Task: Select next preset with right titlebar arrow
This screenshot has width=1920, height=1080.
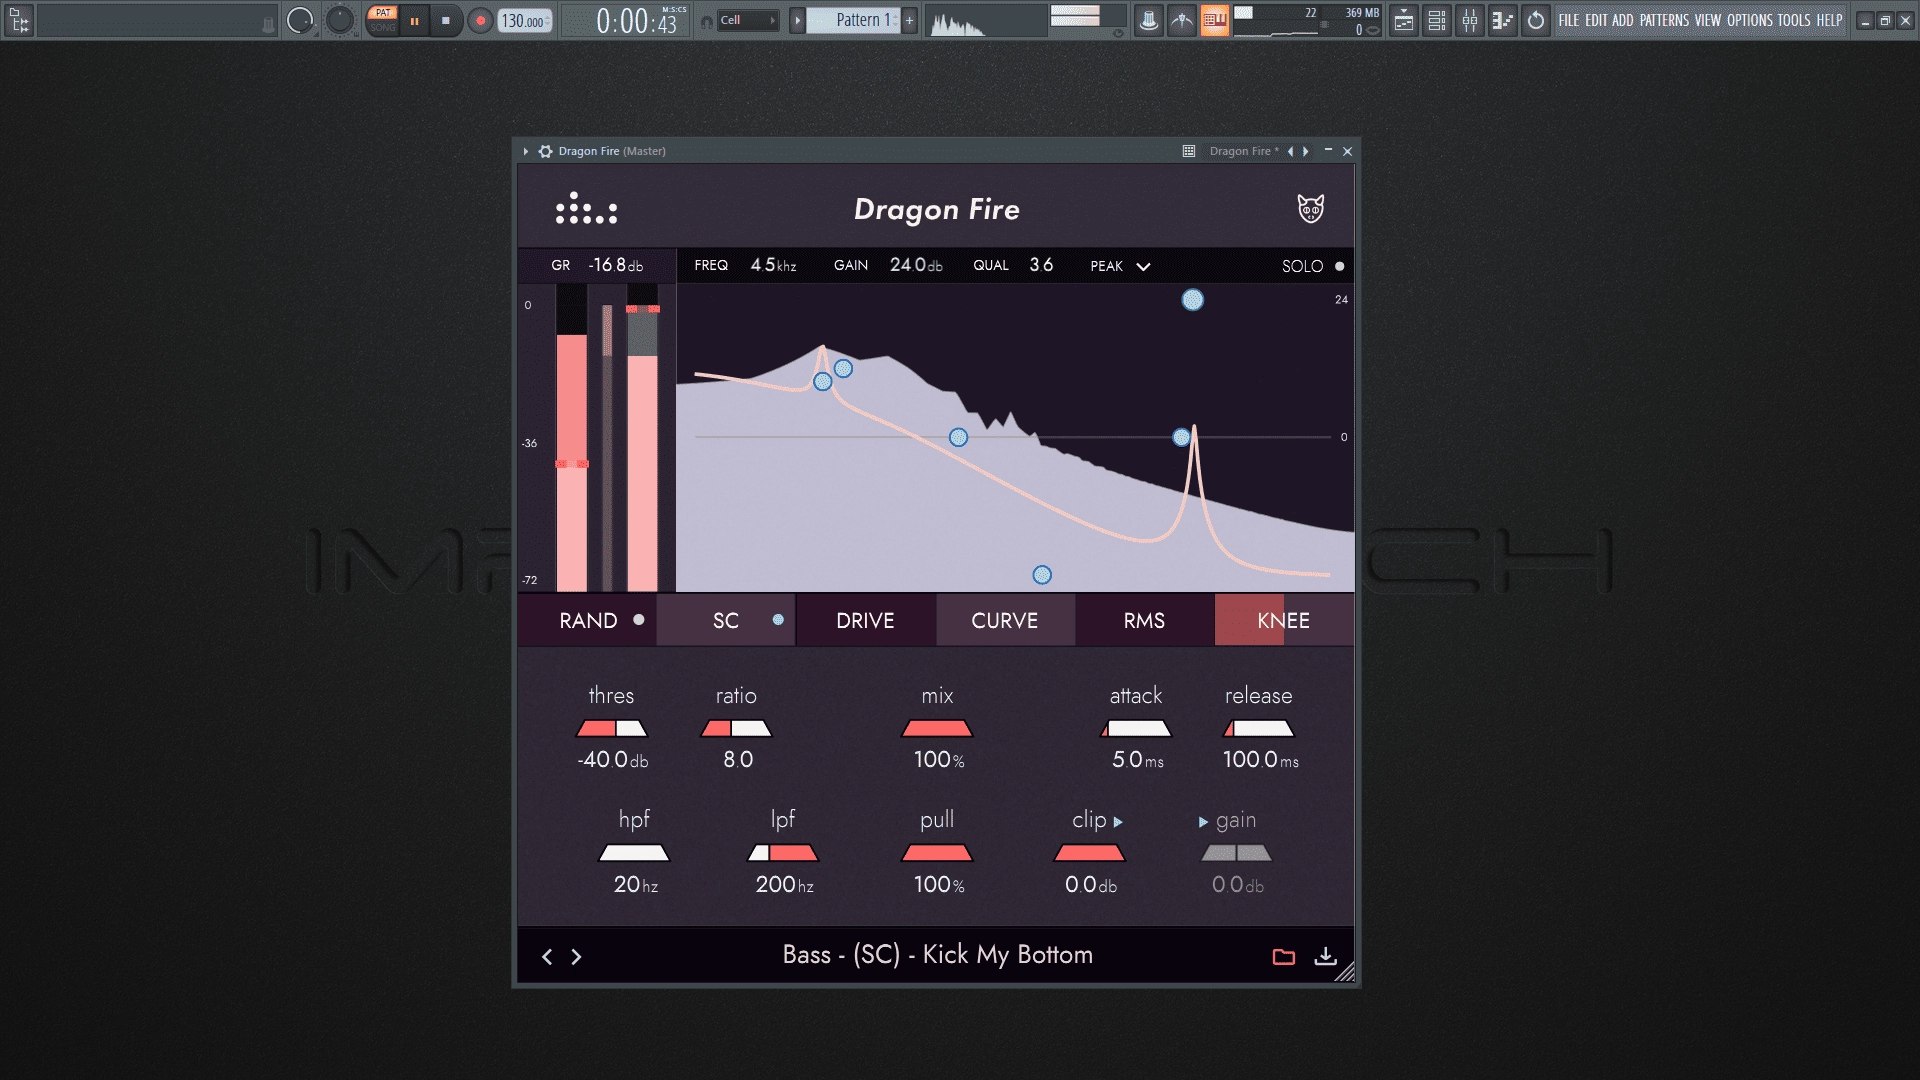Action: point(1306,151)
